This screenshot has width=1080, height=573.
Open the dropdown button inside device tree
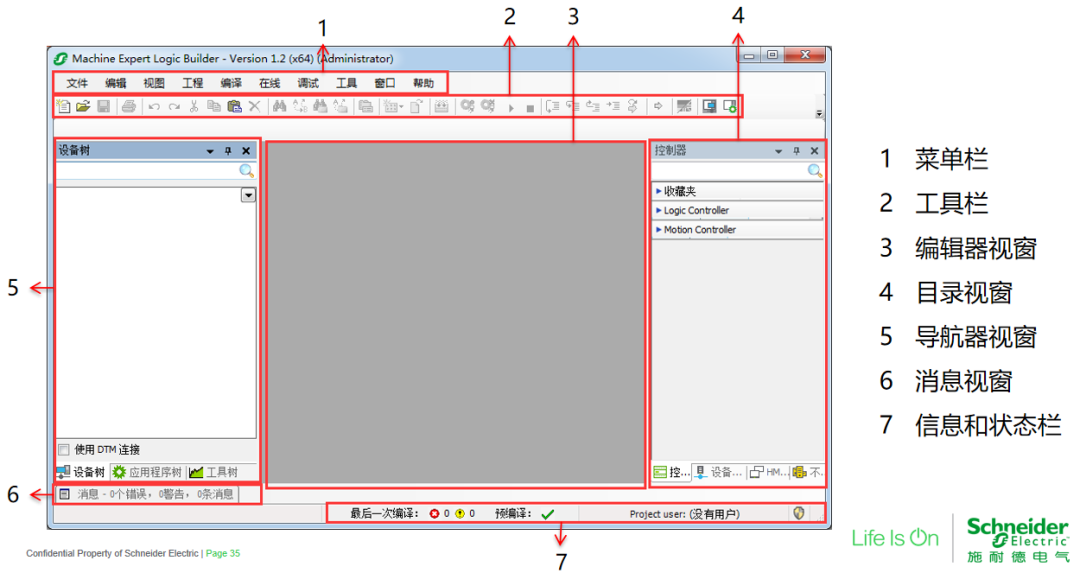(249, 196)
